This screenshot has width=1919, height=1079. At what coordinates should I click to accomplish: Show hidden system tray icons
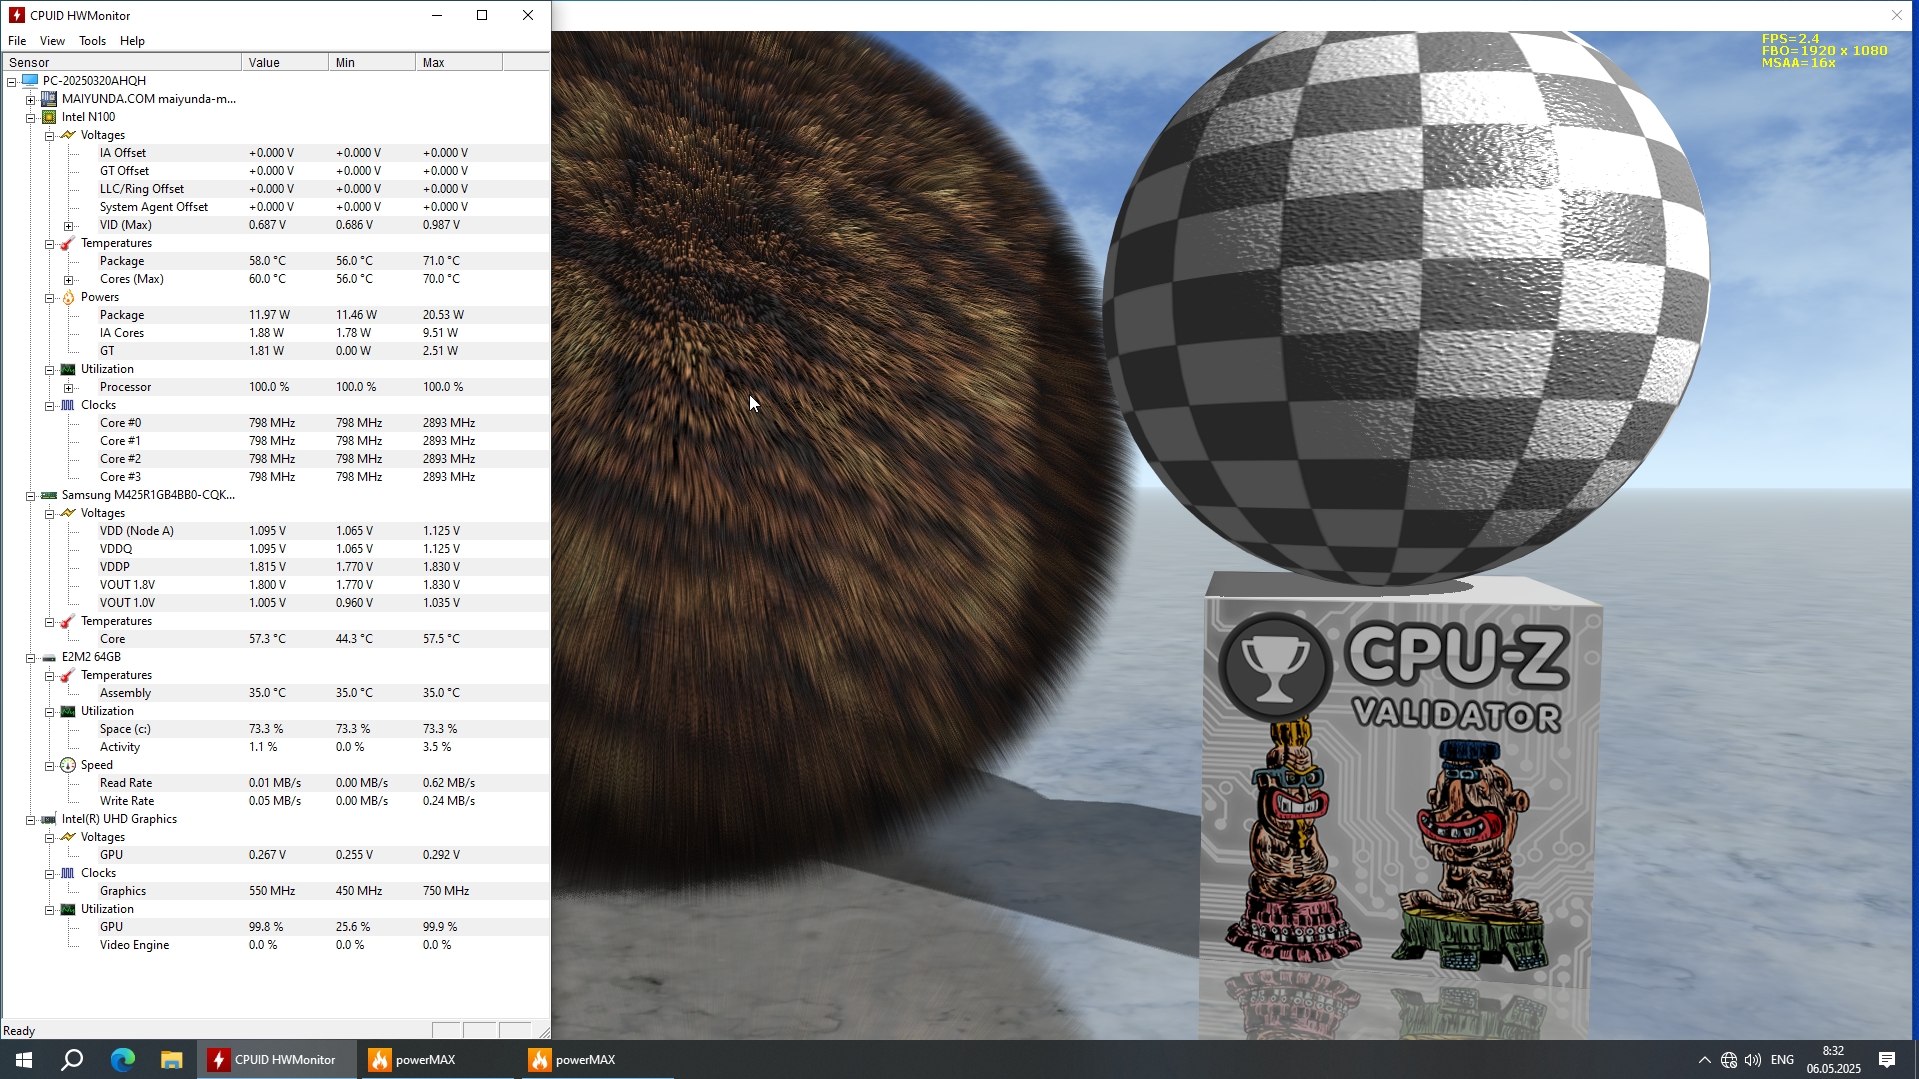pos(1704,1060)
